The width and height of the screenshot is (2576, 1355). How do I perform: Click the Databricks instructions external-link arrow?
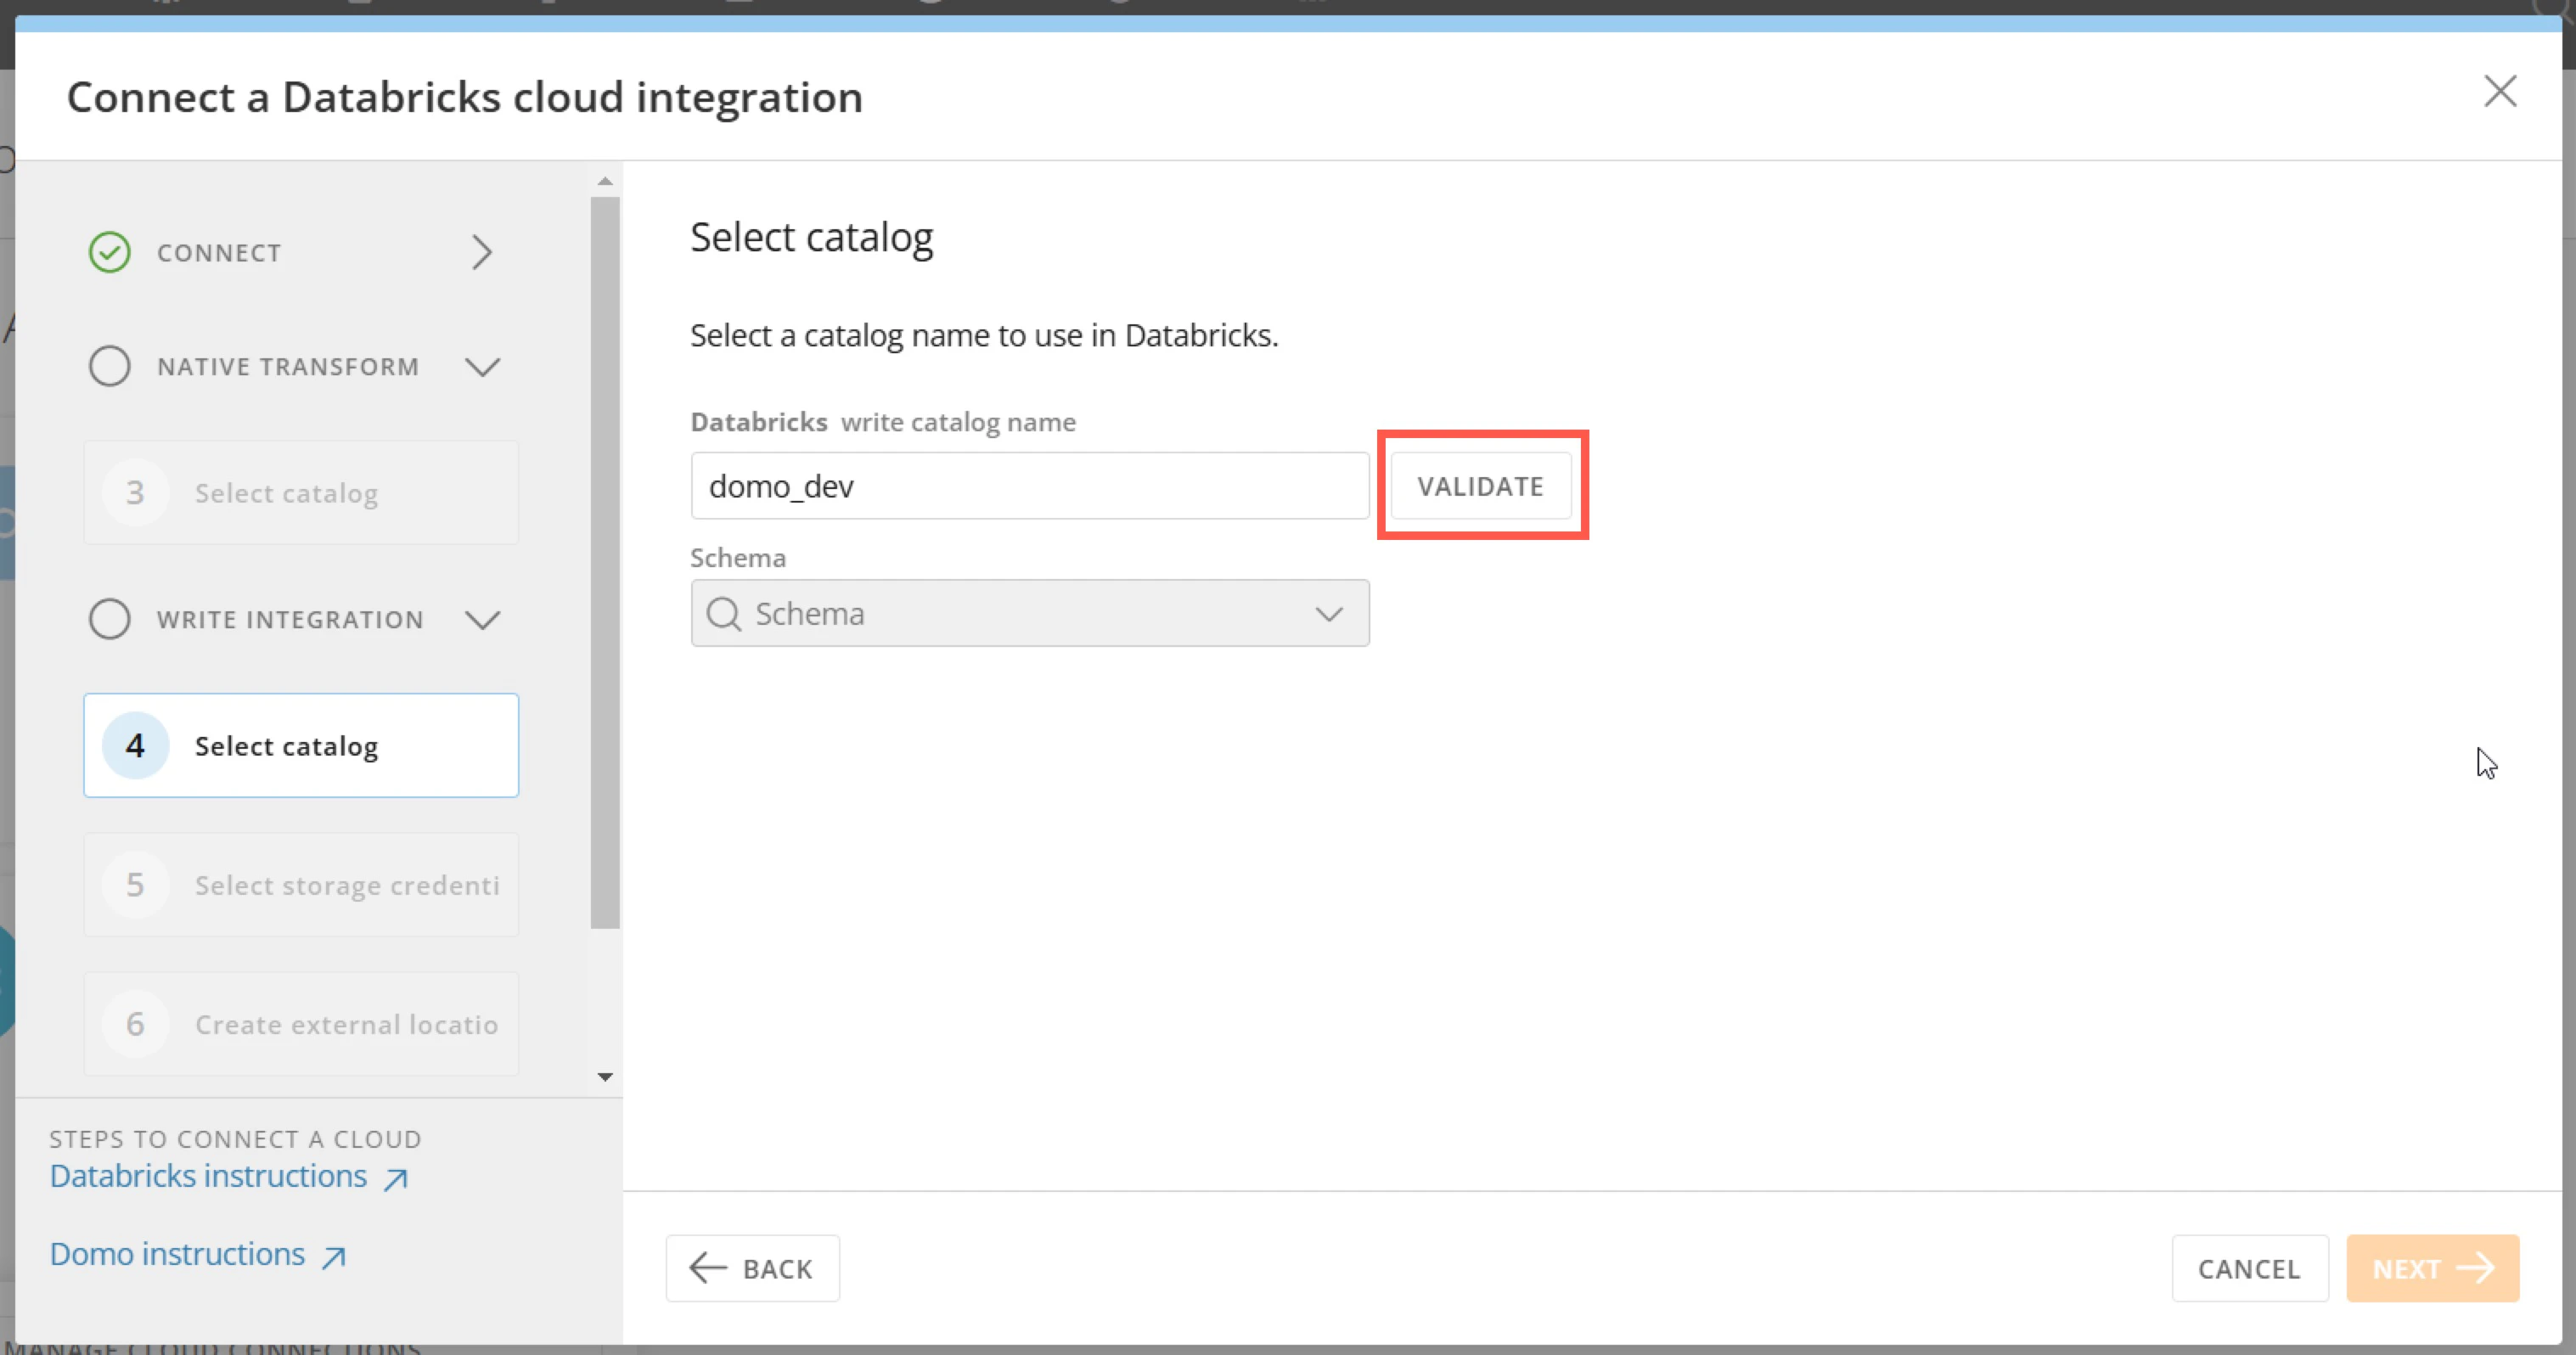(396, 1180)
